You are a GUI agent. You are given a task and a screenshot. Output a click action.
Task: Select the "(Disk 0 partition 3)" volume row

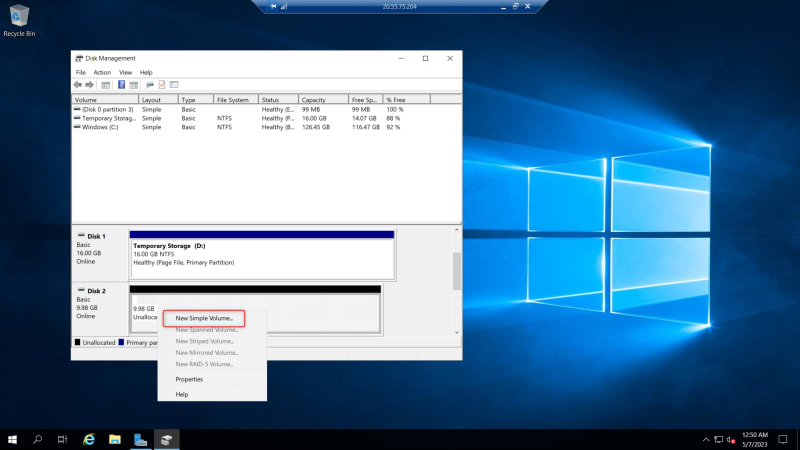click(x=266, y=109)
